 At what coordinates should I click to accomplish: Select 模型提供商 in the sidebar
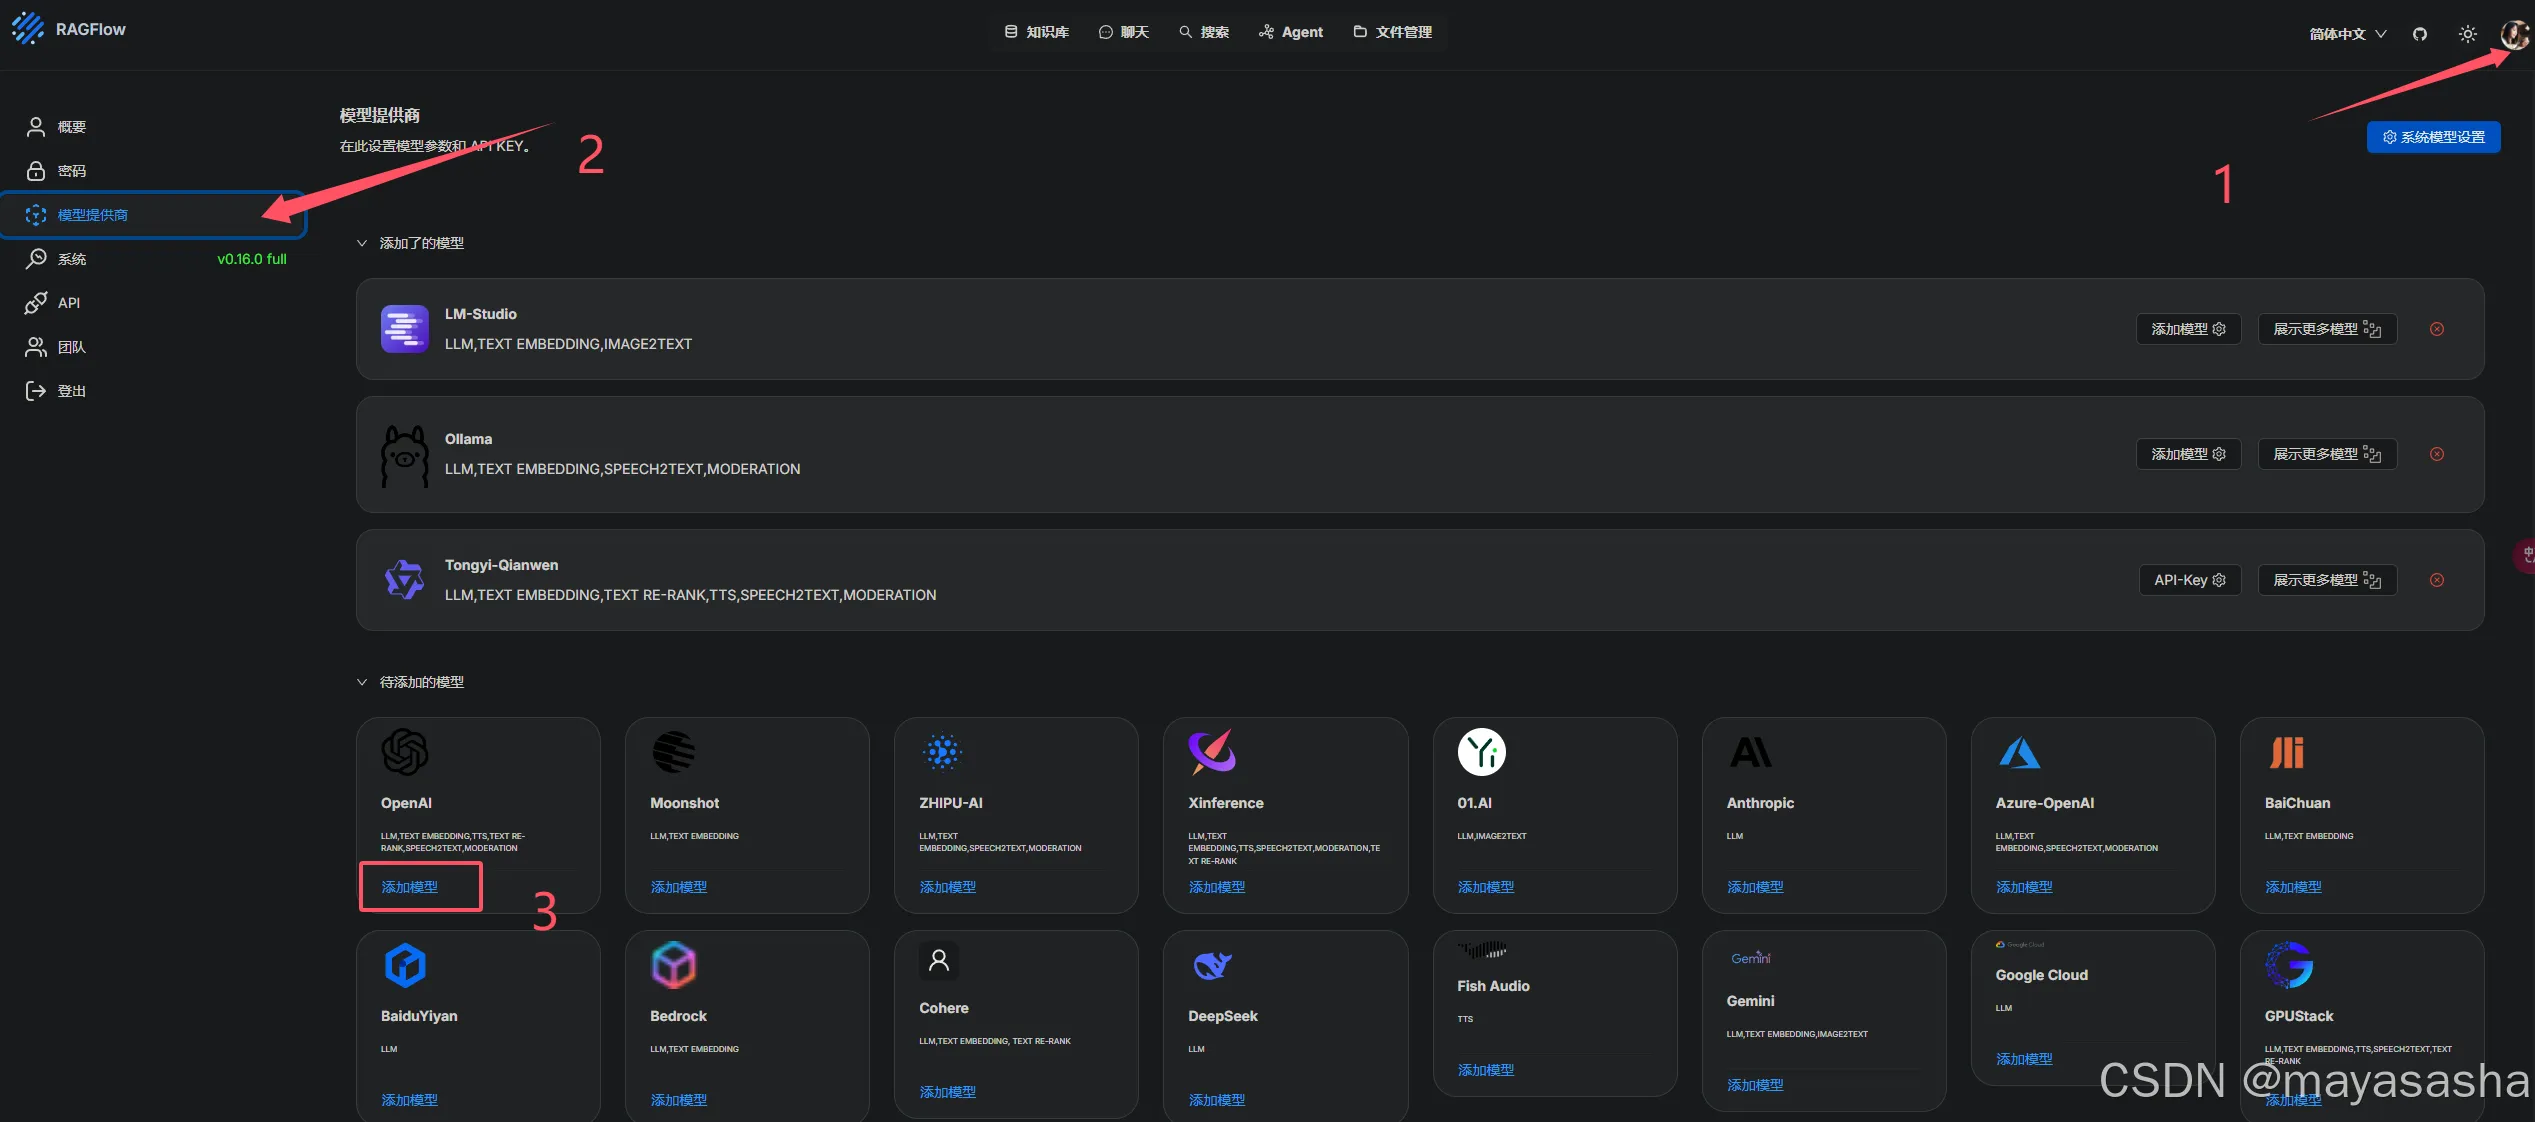point(155,215)
